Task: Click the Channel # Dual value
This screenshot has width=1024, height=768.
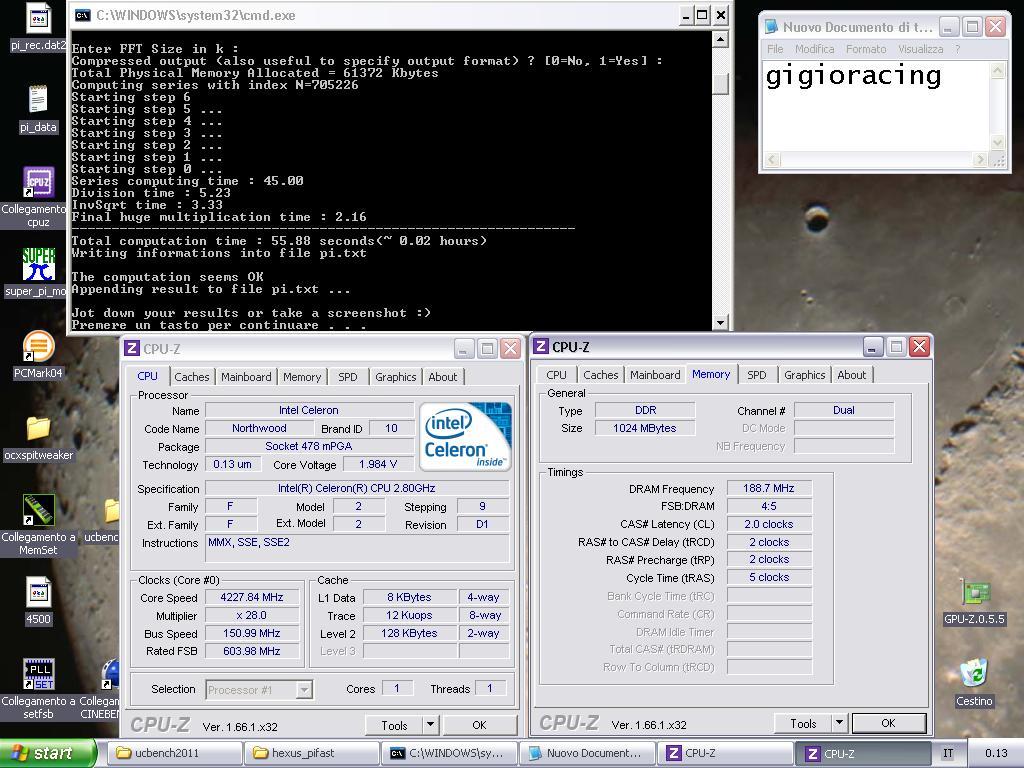Action: 844,410
